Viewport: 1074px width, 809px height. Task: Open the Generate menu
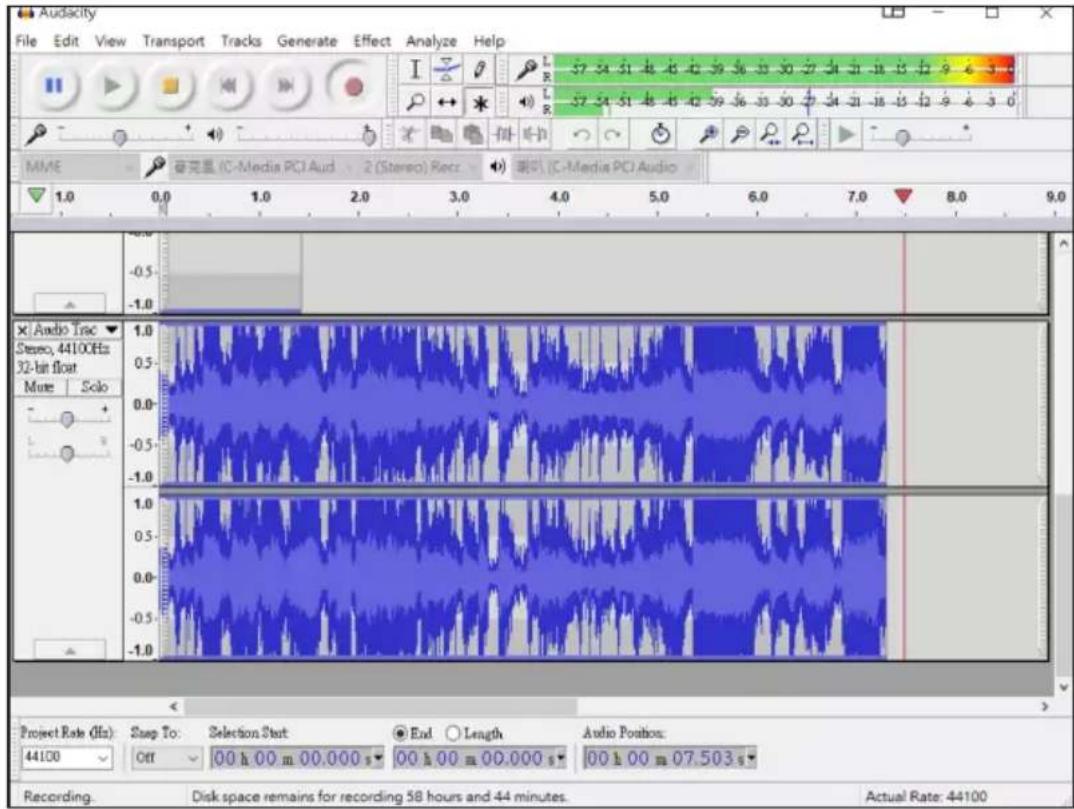tap(307, 41)
